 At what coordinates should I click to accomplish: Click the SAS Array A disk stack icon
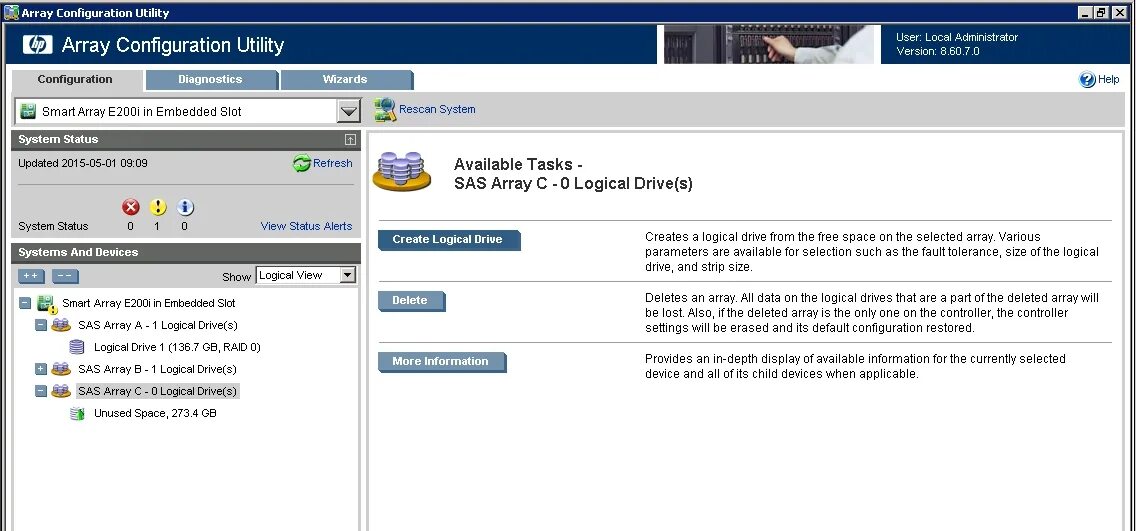tap(61, 325)
